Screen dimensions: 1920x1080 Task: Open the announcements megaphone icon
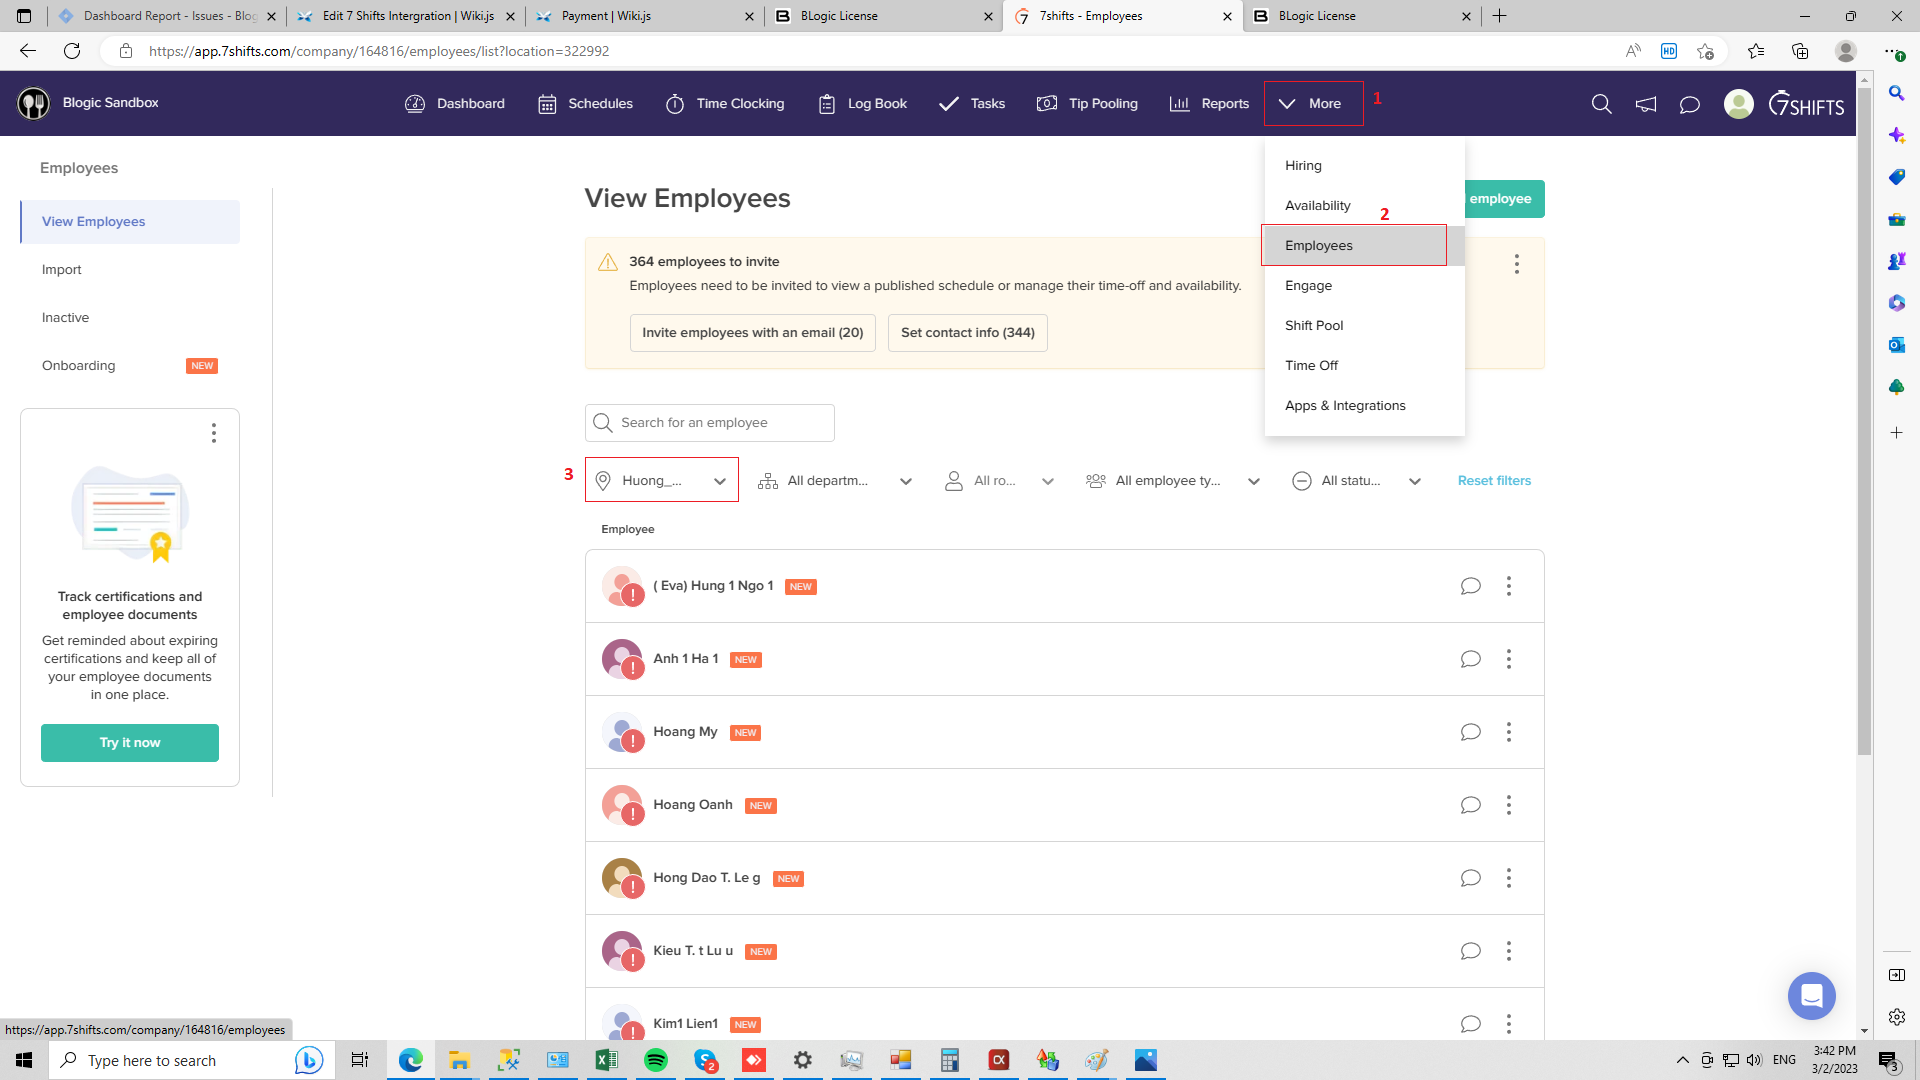(1645, 104)
